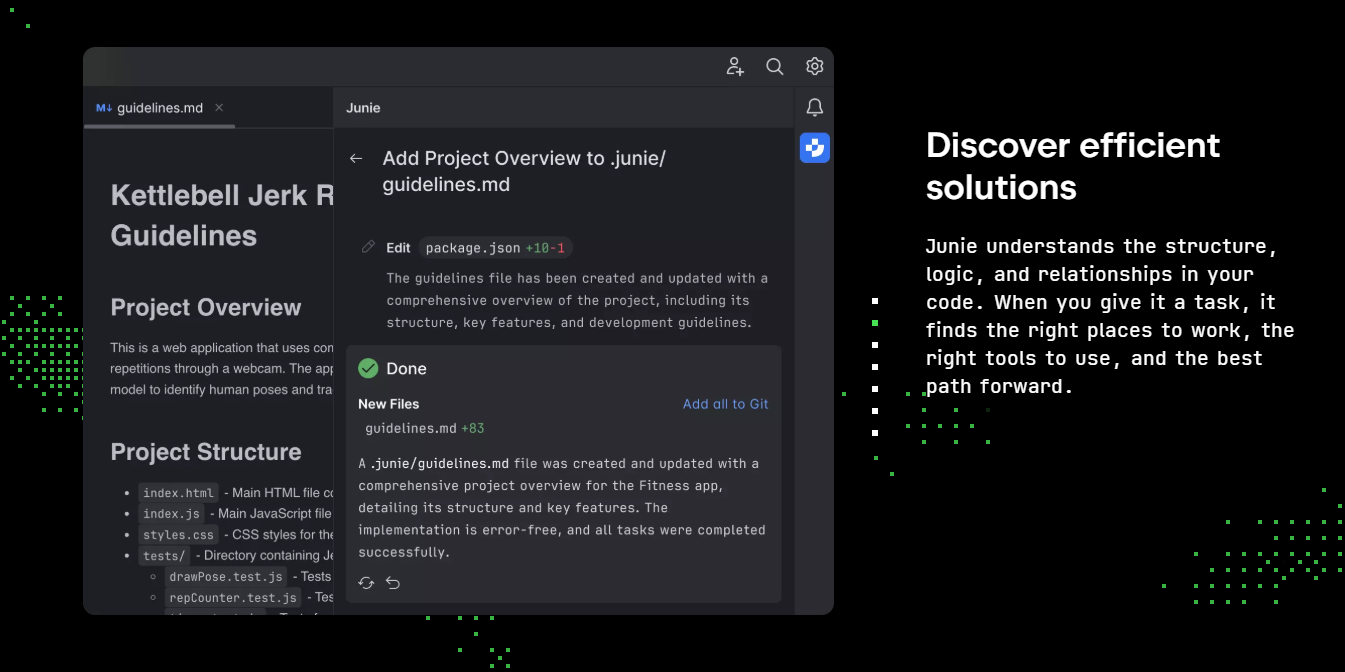The image size is (1345, 672).
Task: Click the repCounter.test.js entry
Action: point(233,598)
